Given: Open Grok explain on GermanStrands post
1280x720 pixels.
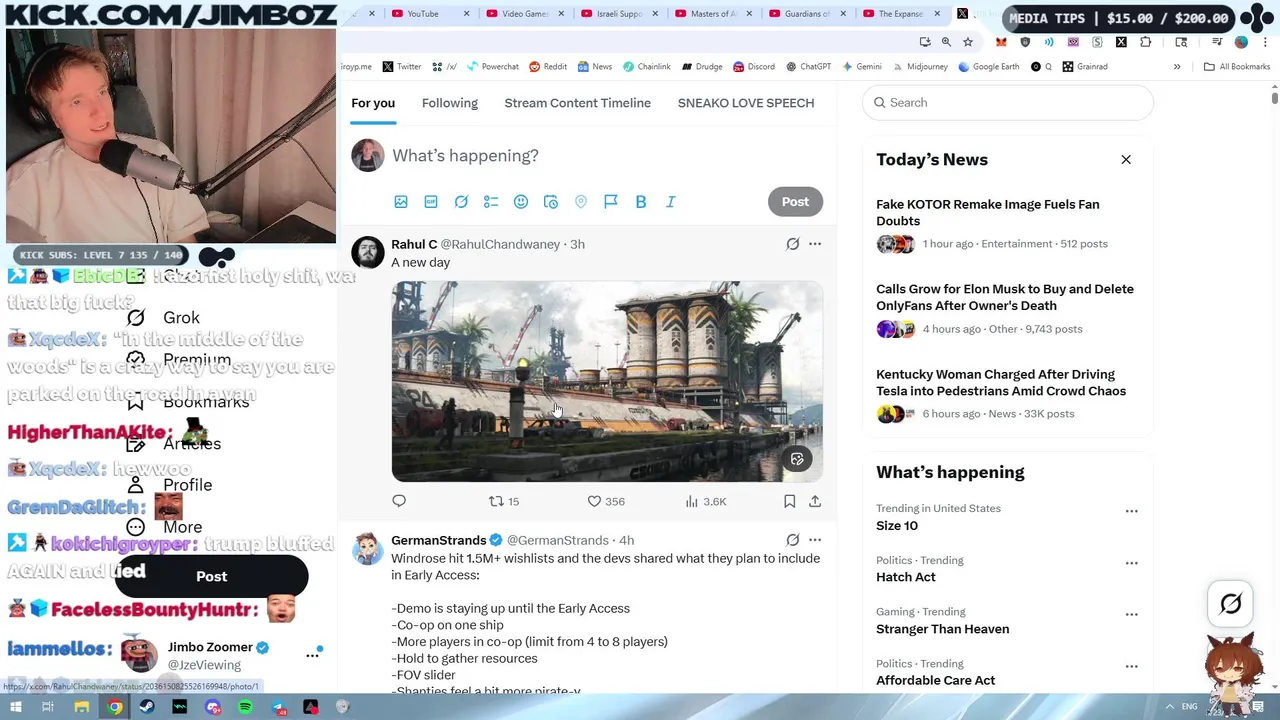Looking at the screenshot, I should click(x=793, y=540).
